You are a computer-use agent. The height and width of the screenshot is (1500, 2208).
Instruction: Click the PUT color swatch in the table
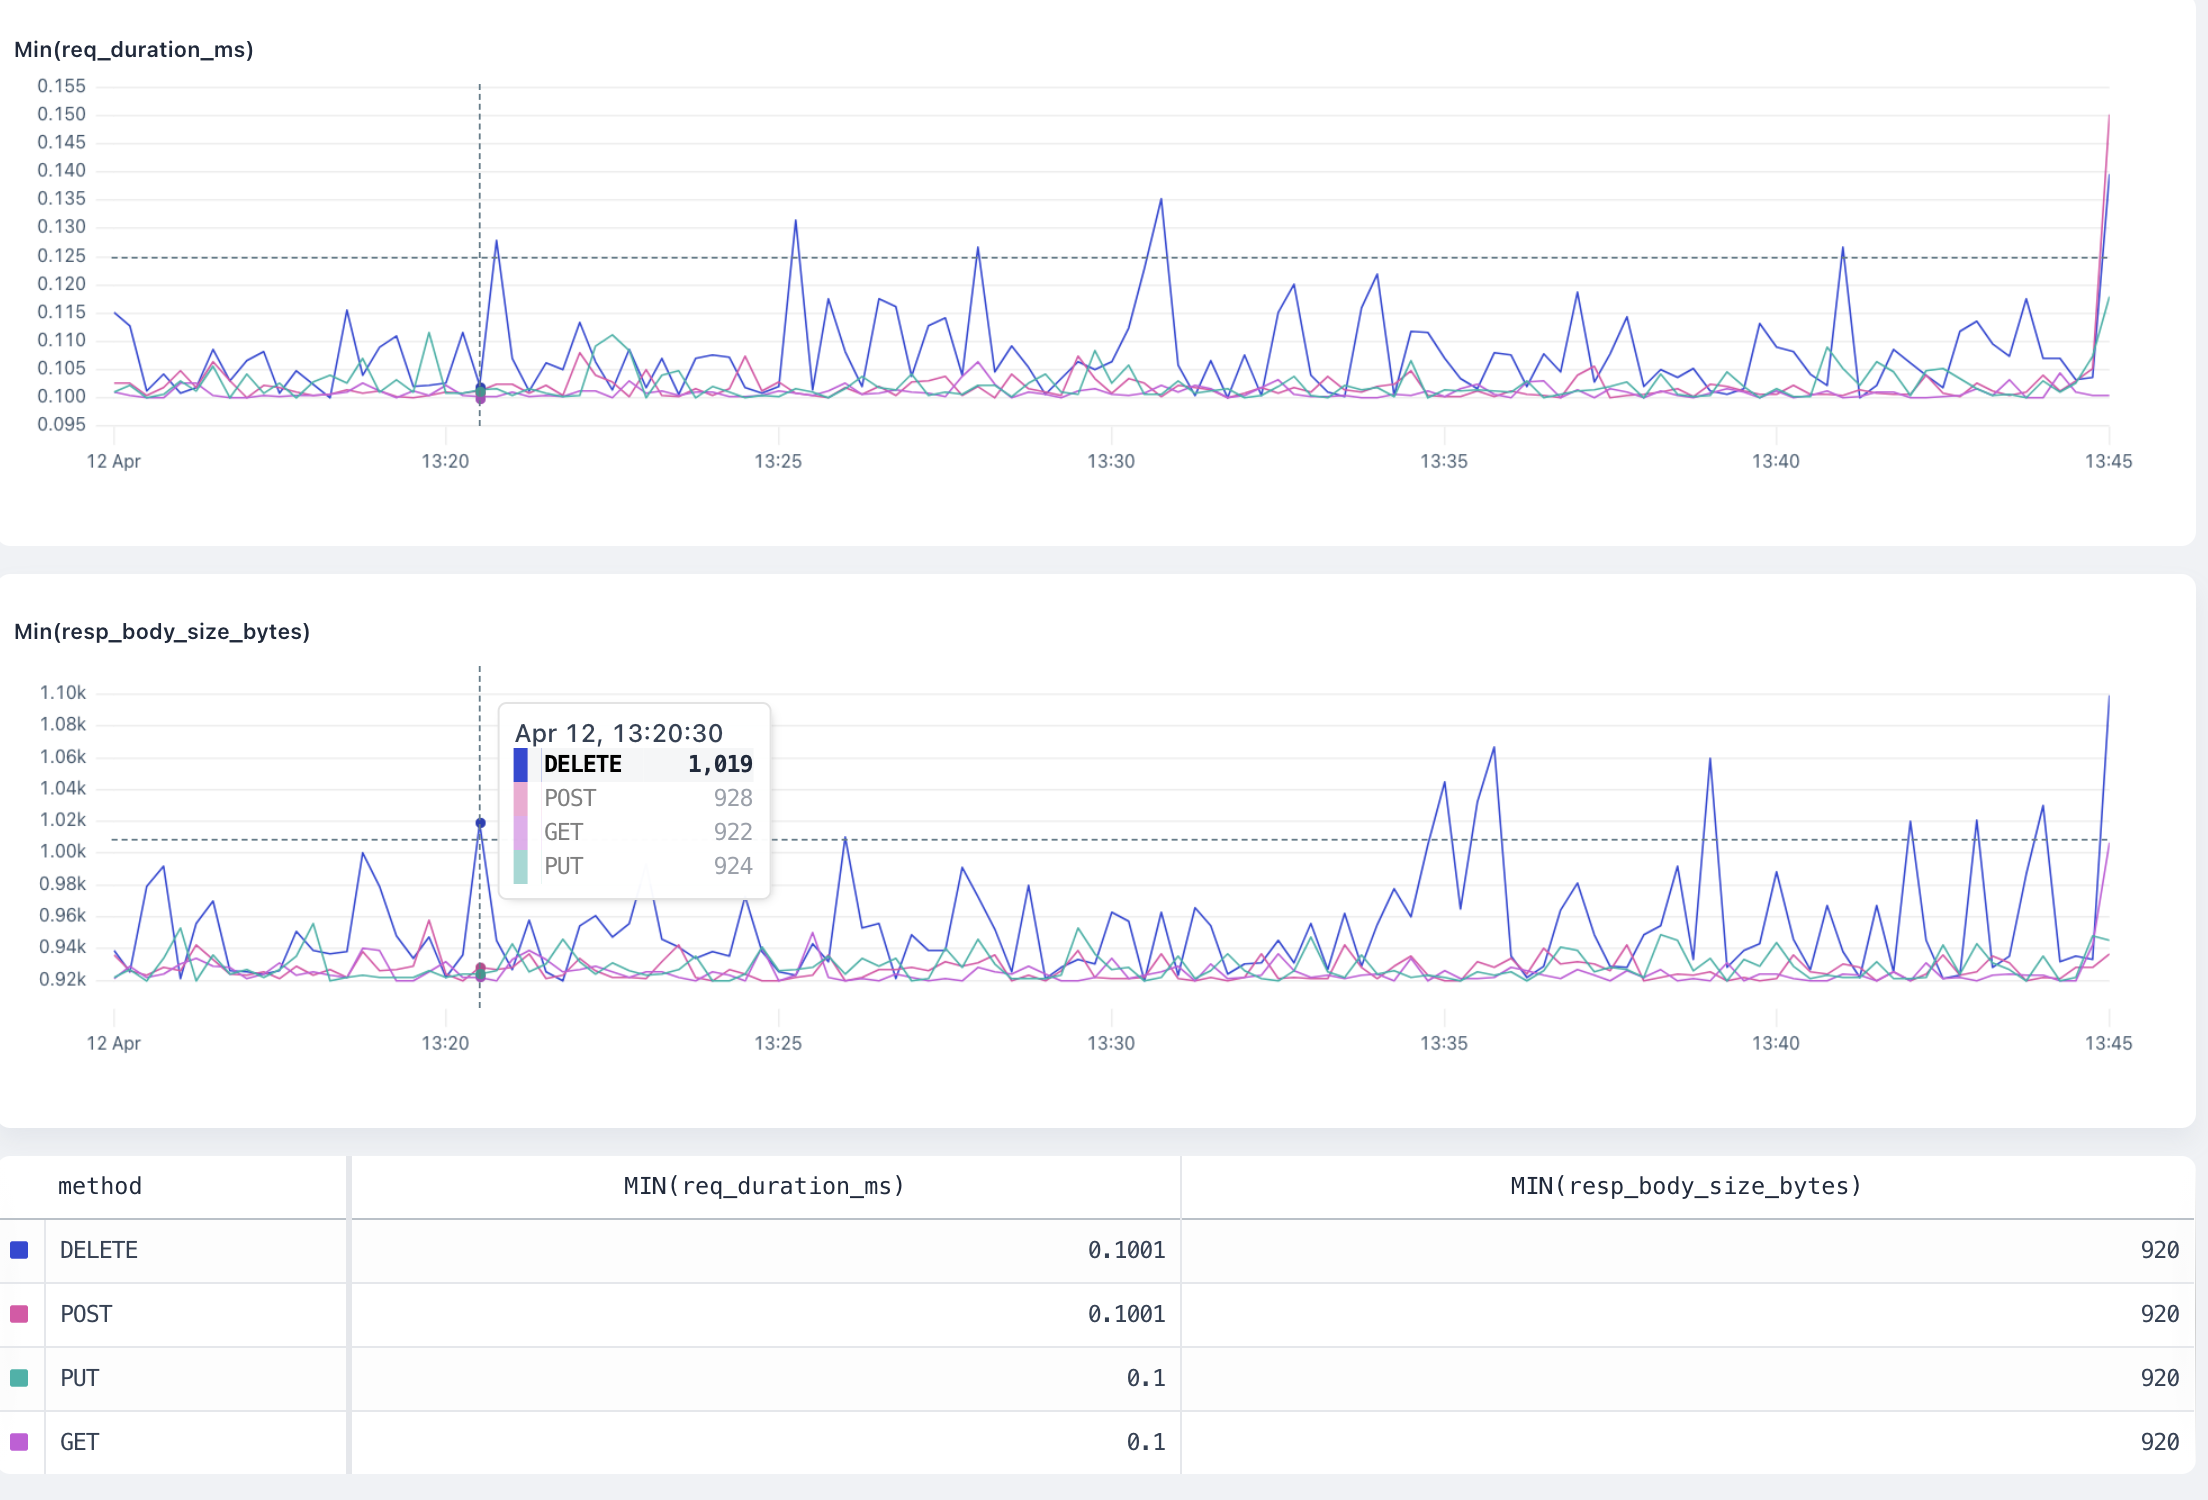(19, 1378)
